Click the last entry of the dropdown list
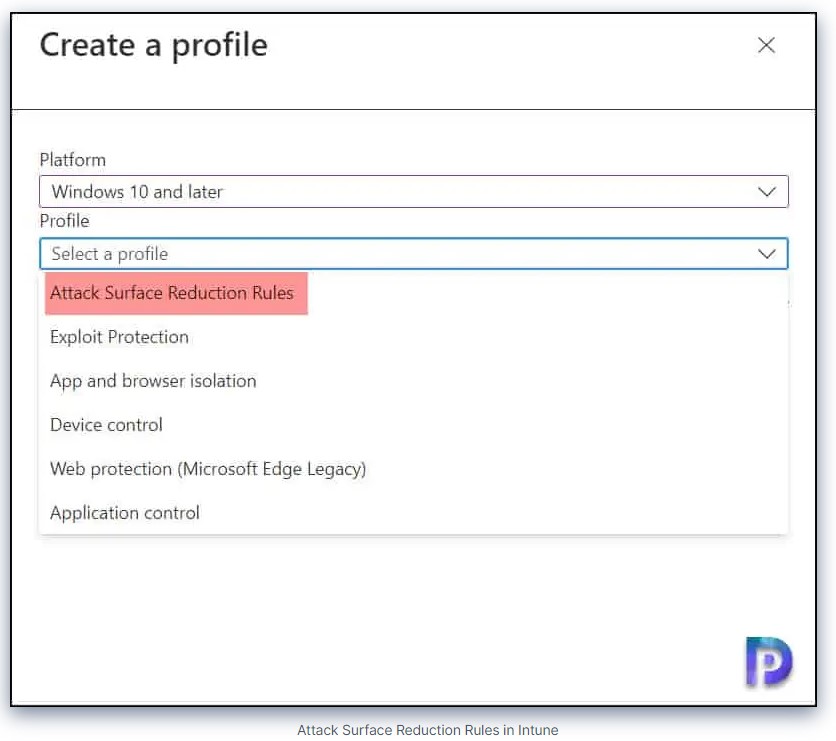 click(124, 513)
